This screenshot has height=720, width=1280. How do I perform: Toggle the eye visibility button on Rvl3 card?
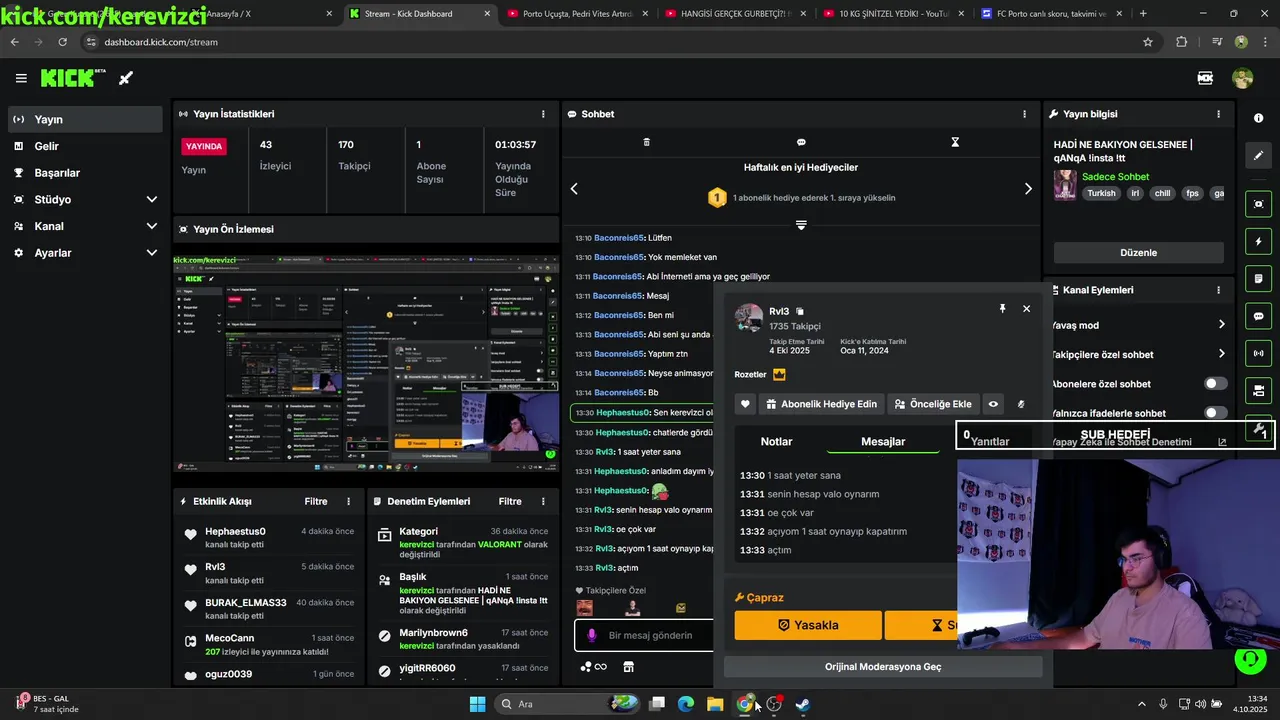[993, 404]
